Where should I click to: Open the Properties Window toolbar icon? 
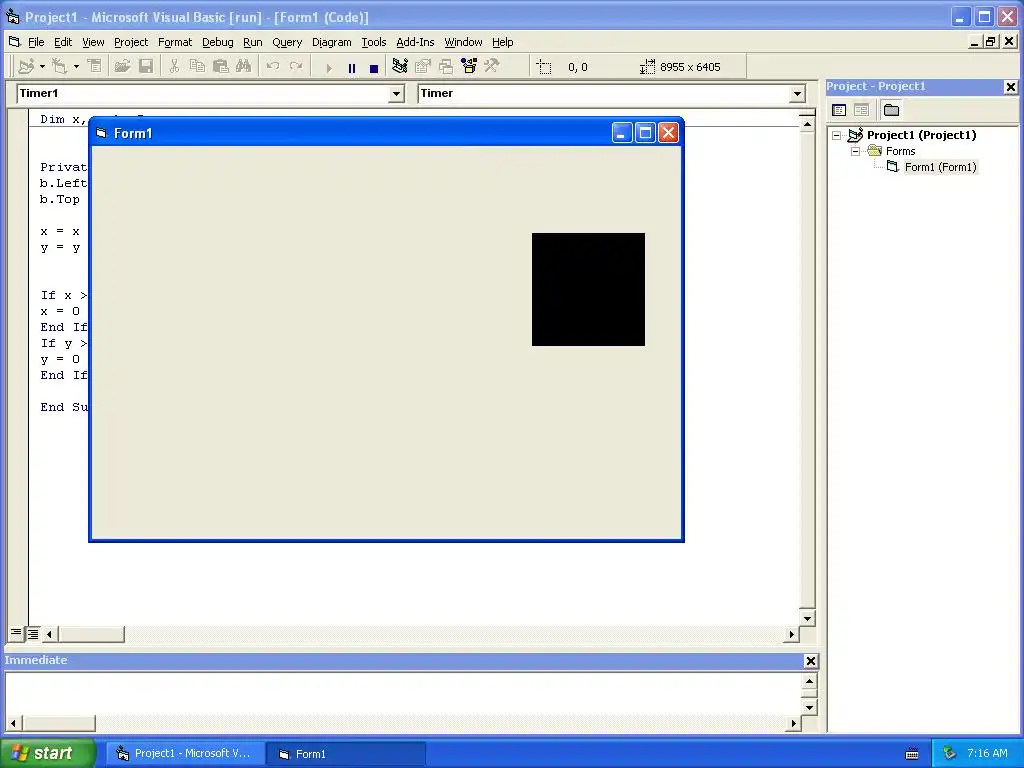423,67
